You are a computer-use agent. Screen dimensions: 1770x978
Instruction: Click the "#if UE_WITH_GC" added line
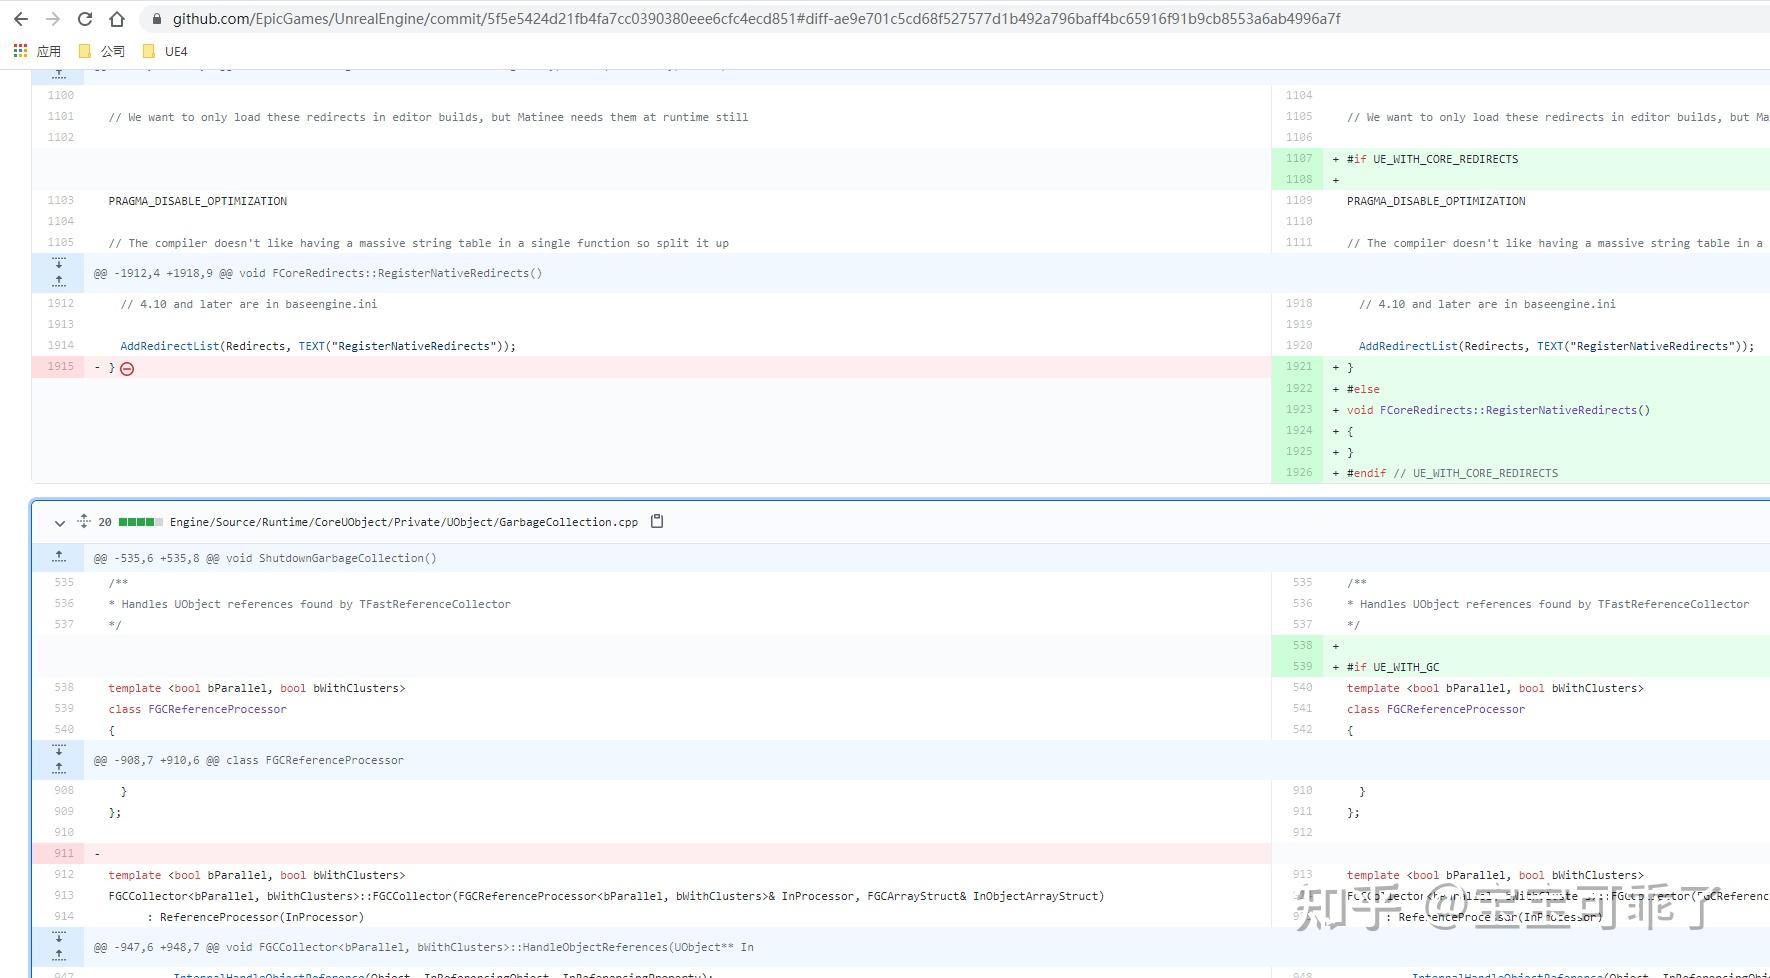pos(1393,667)
